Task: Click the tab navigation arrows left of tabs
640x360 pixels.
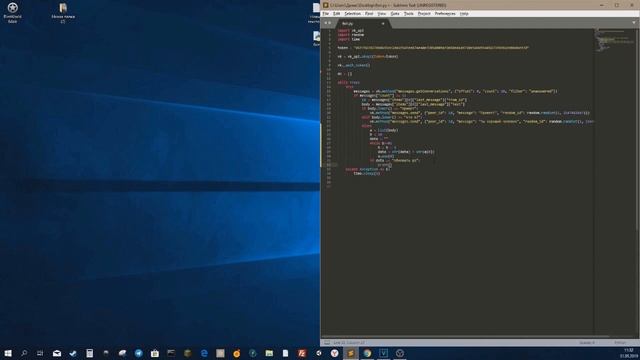Action: point(327,23)
